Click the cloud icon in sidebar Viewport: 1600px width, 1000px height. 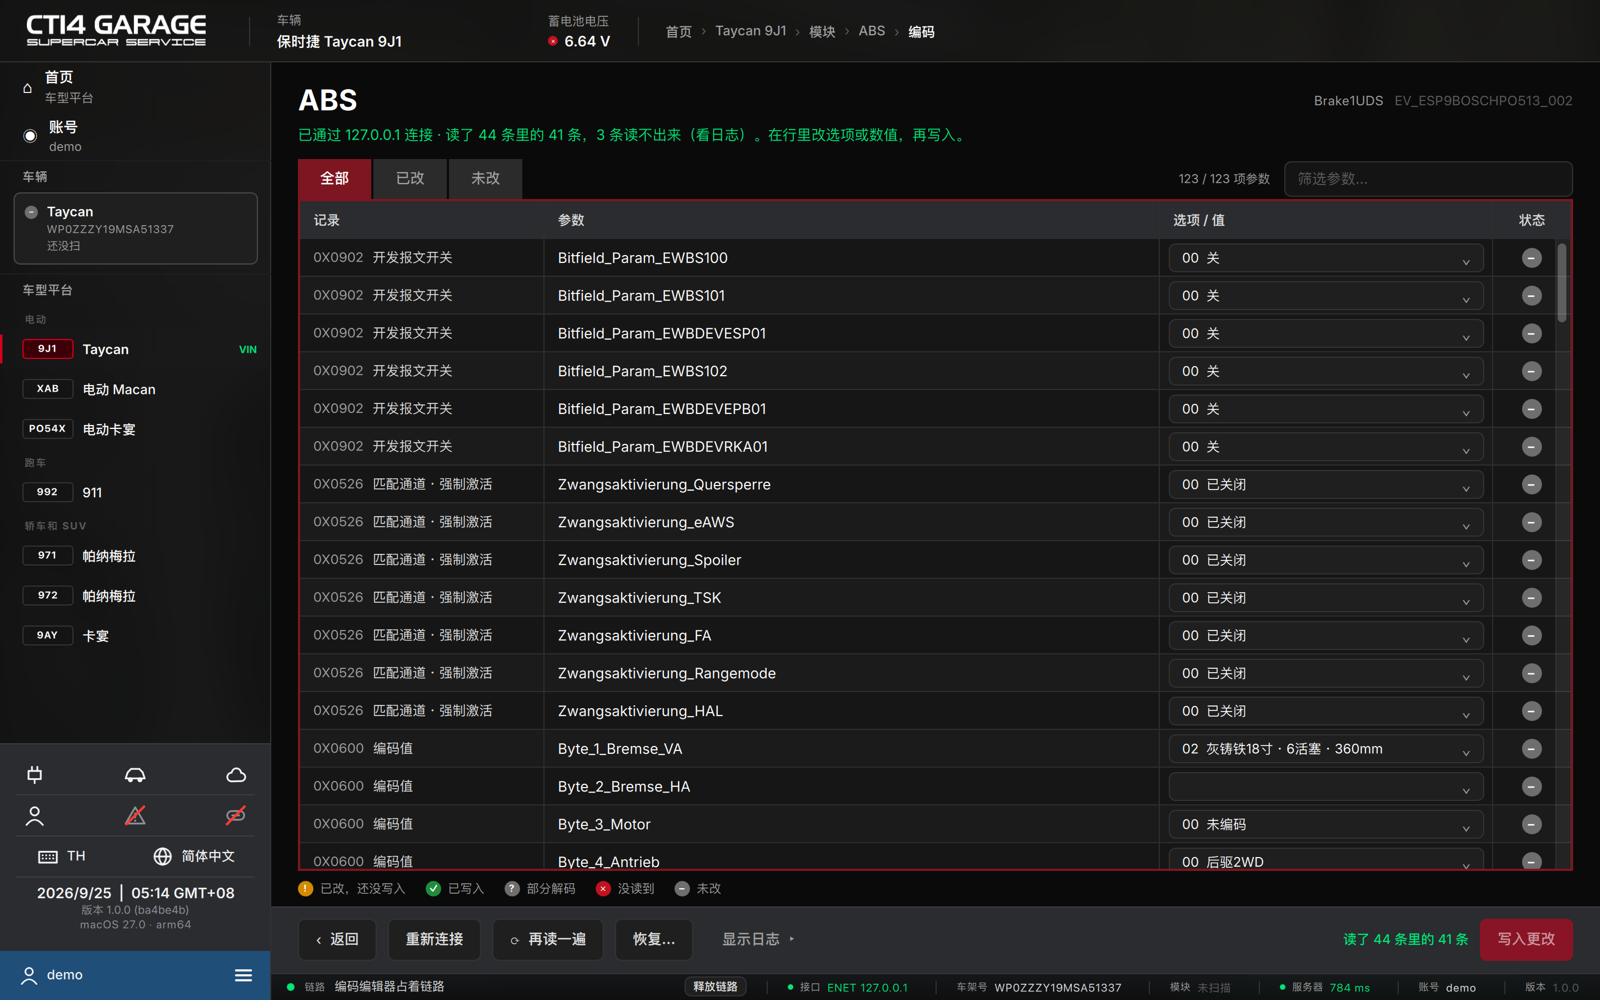tap(236, 775)
